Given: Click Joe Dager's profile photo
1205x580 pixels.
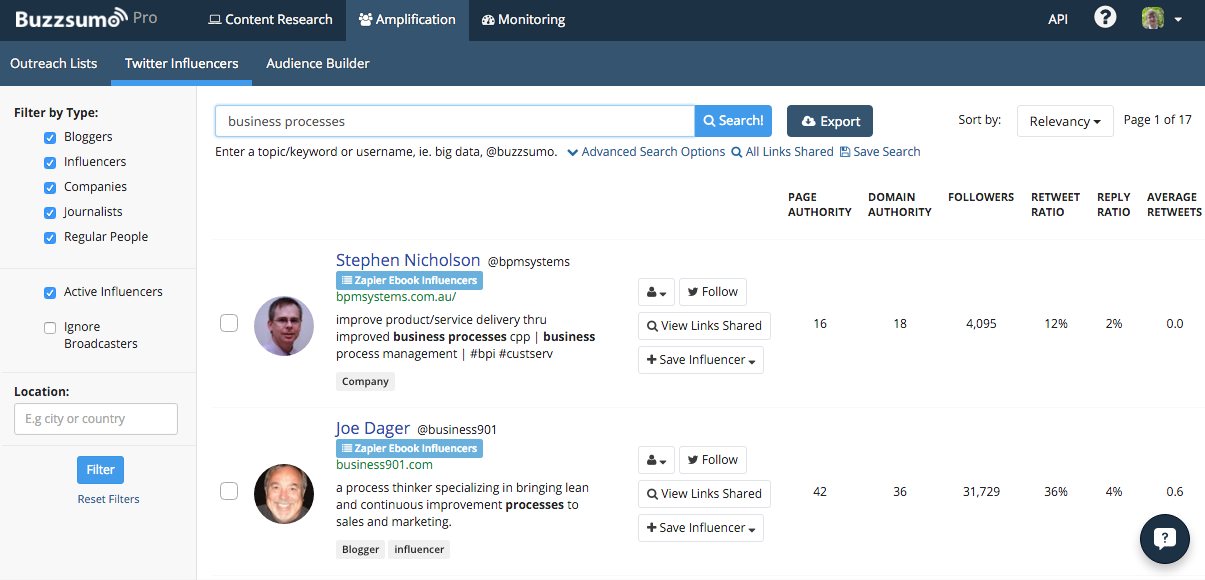Looking at the screenshot, I should pyautogui.click(x=284, y=493).
